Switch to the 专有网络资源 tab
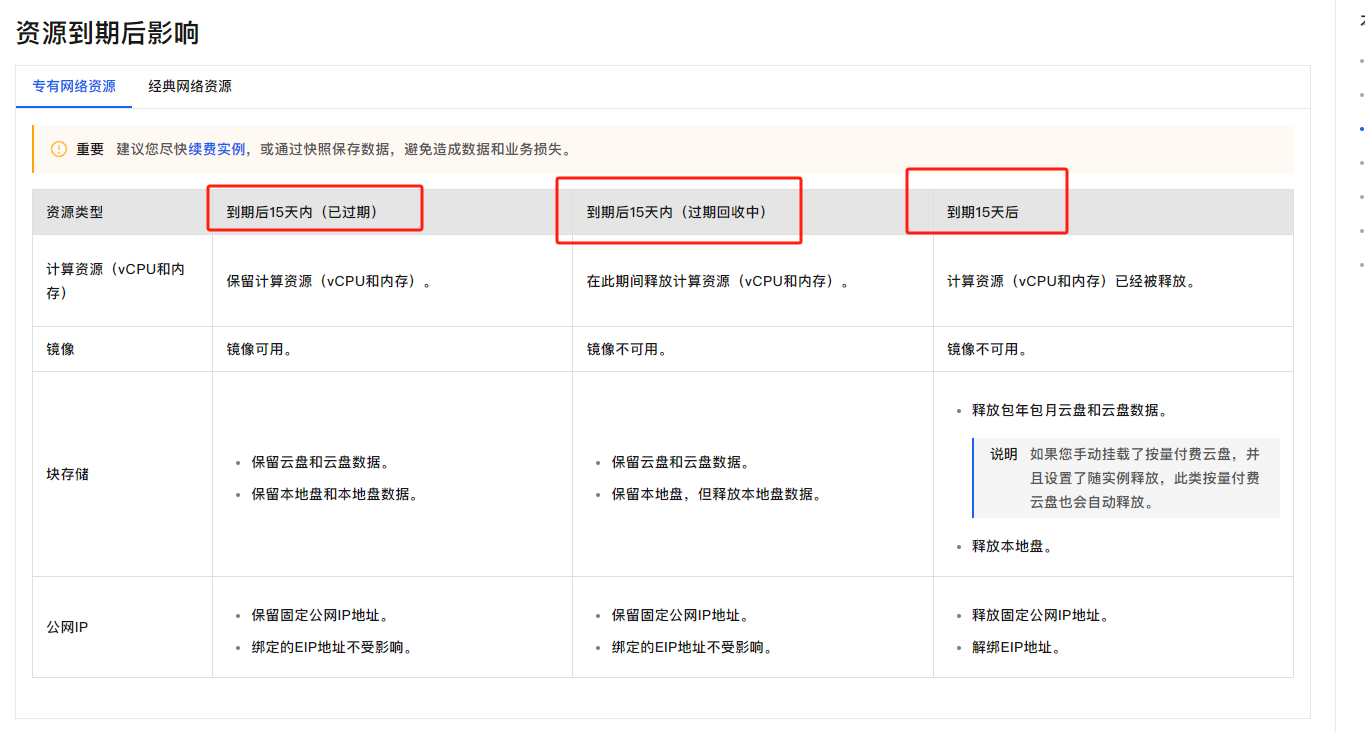Viewport: 1365px width, 732px height. point(74,87)
